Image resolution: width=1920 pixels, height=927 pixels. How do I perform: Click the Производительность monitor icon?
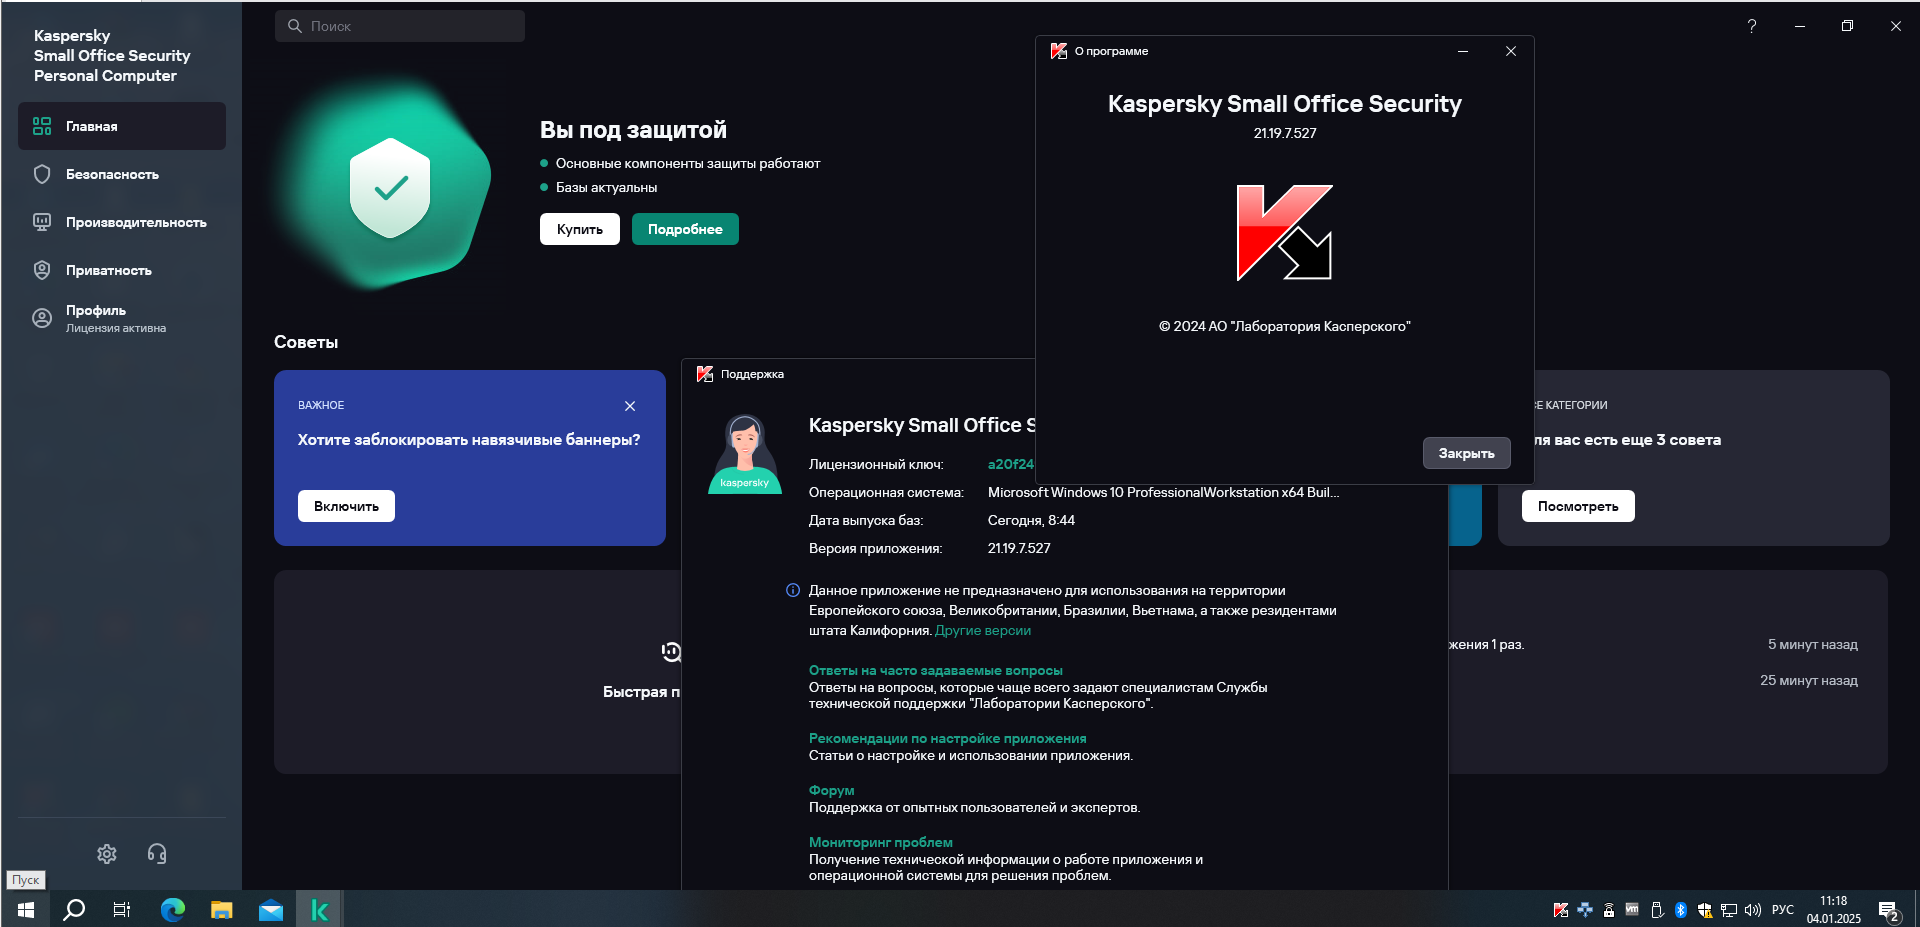(42, 222)
